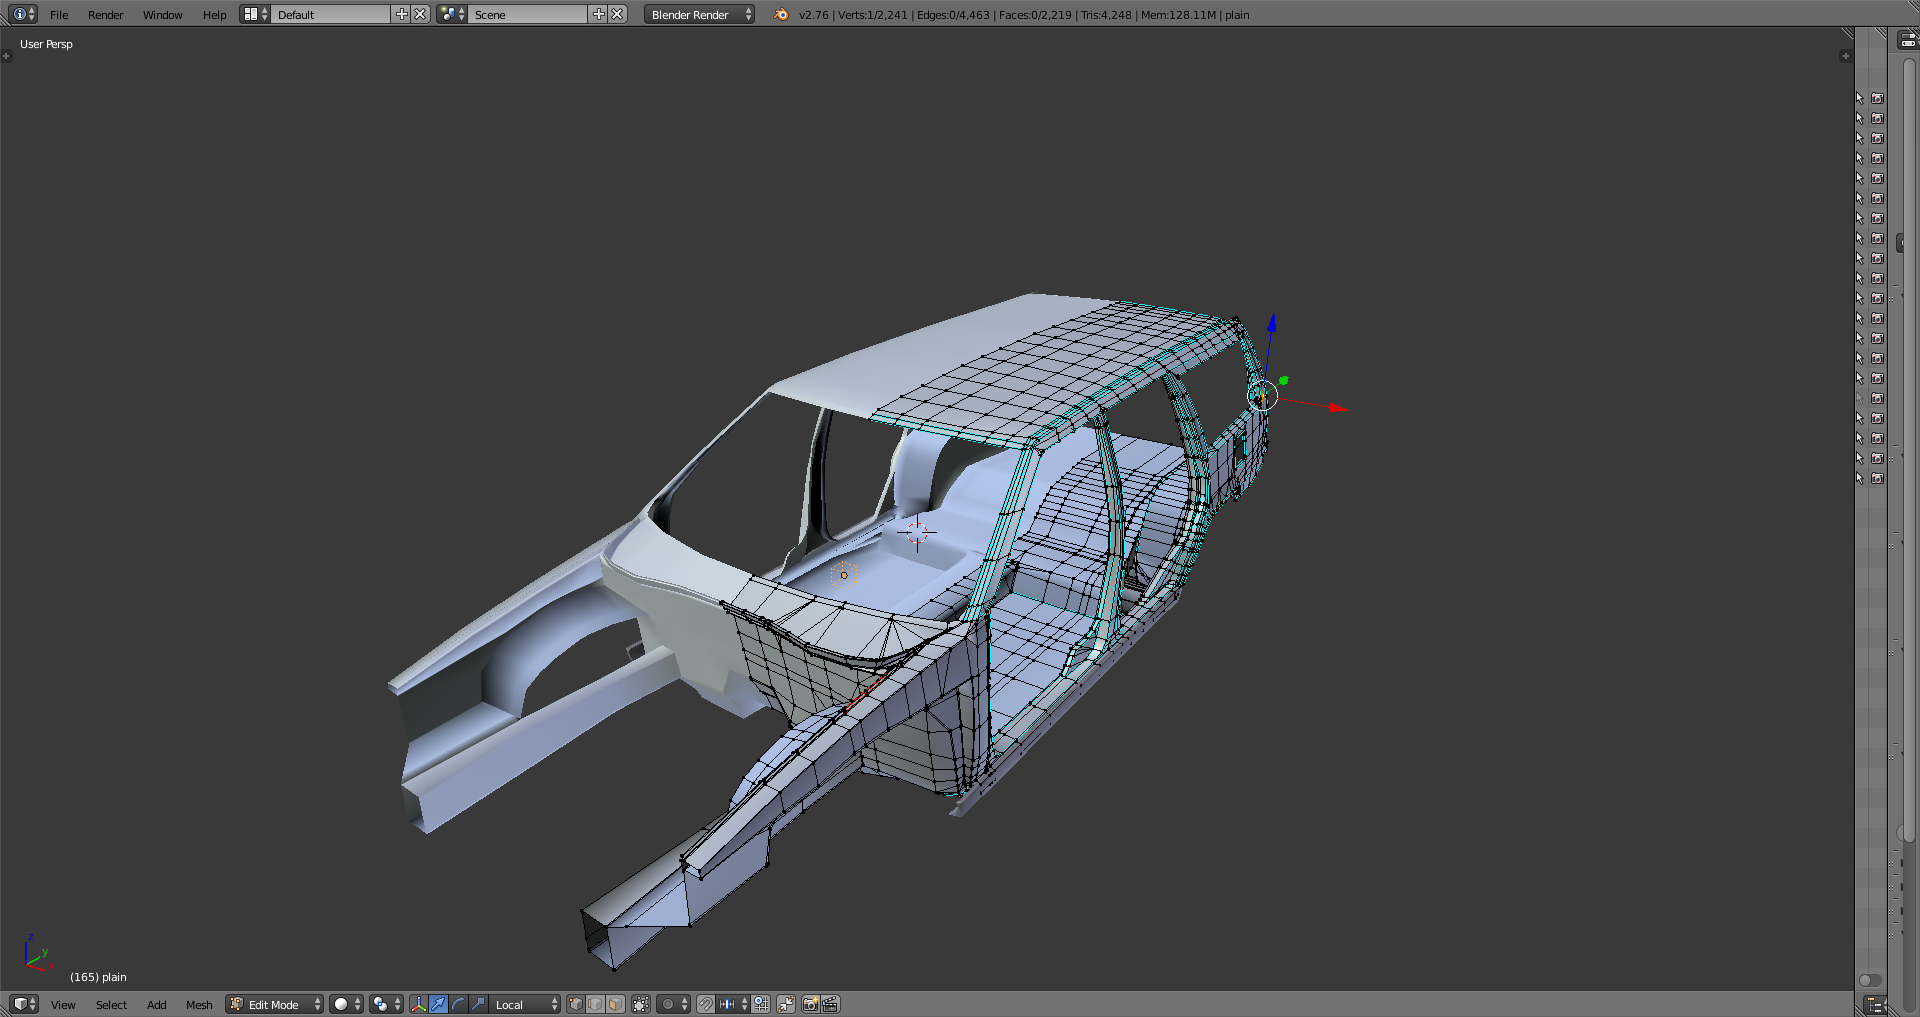Toggle renderability of the first outliner object

coord(1878,98)
